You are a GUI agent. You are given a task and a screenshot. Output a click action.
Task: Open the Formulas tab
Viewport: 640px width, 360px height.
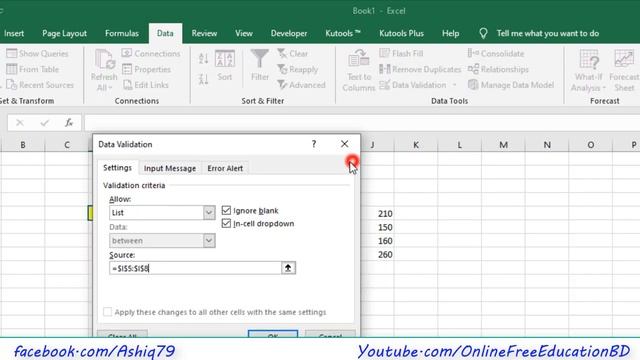(122, 33)
